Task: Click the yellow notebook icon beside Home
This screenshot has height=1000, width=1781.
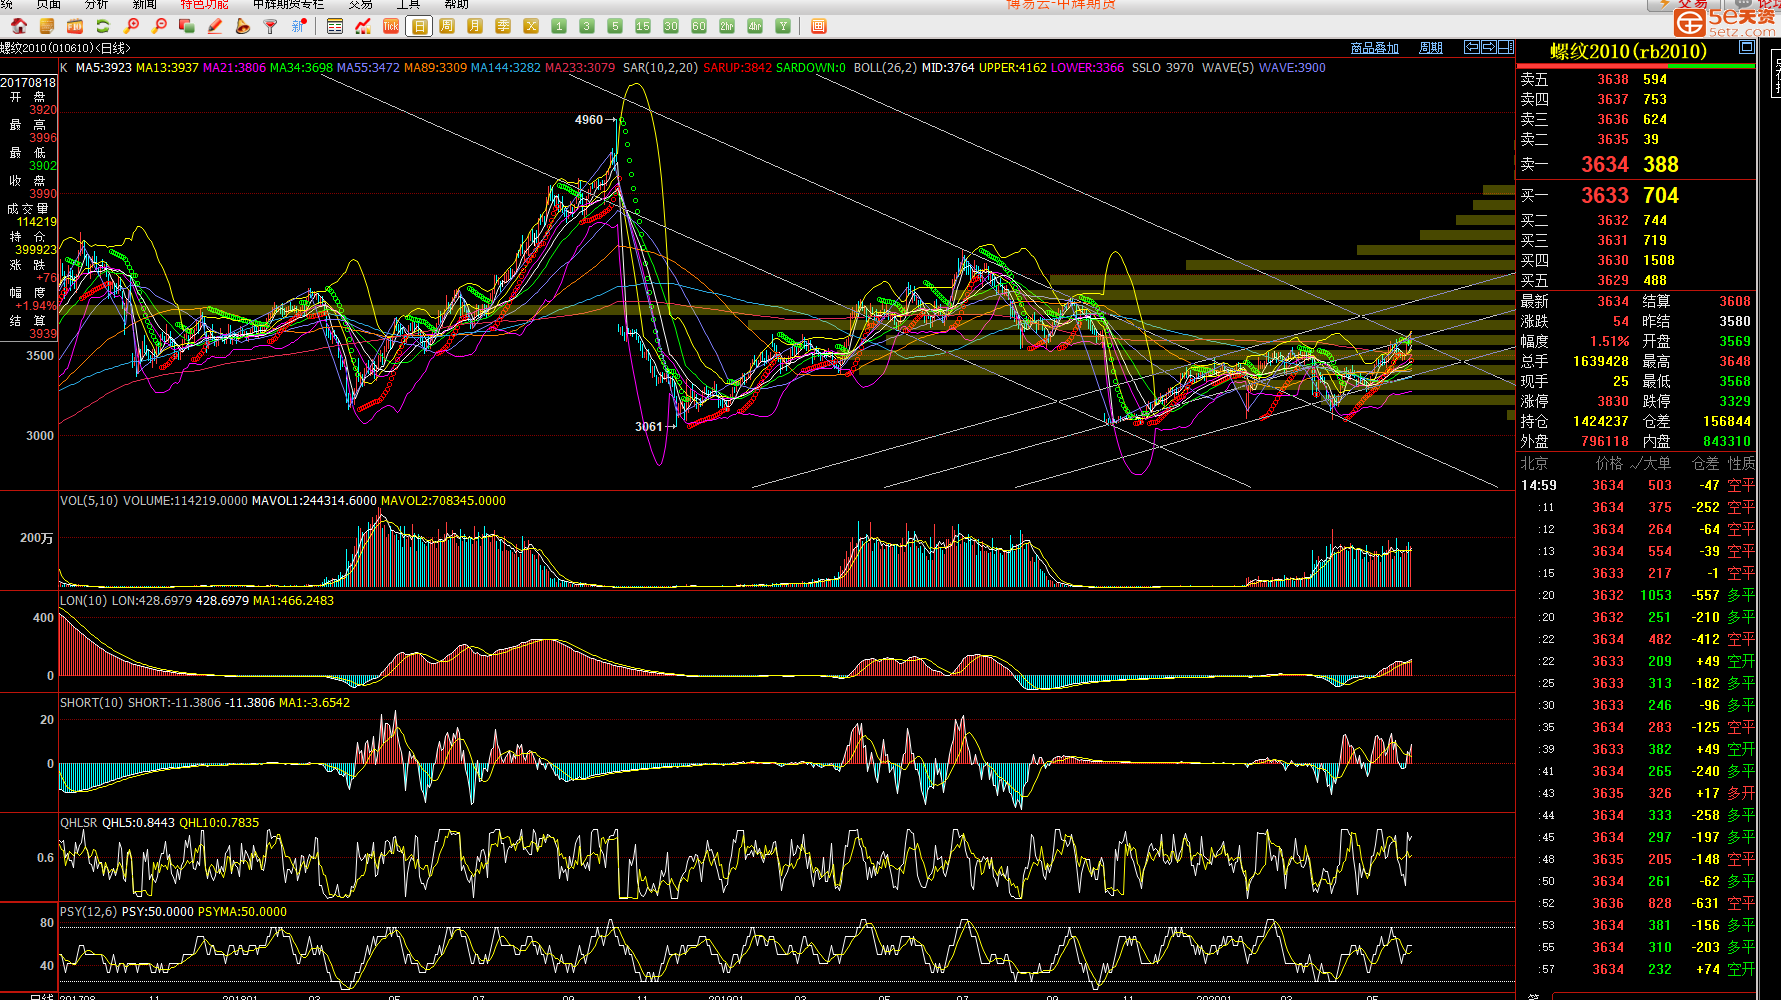Action: [47, 27]
